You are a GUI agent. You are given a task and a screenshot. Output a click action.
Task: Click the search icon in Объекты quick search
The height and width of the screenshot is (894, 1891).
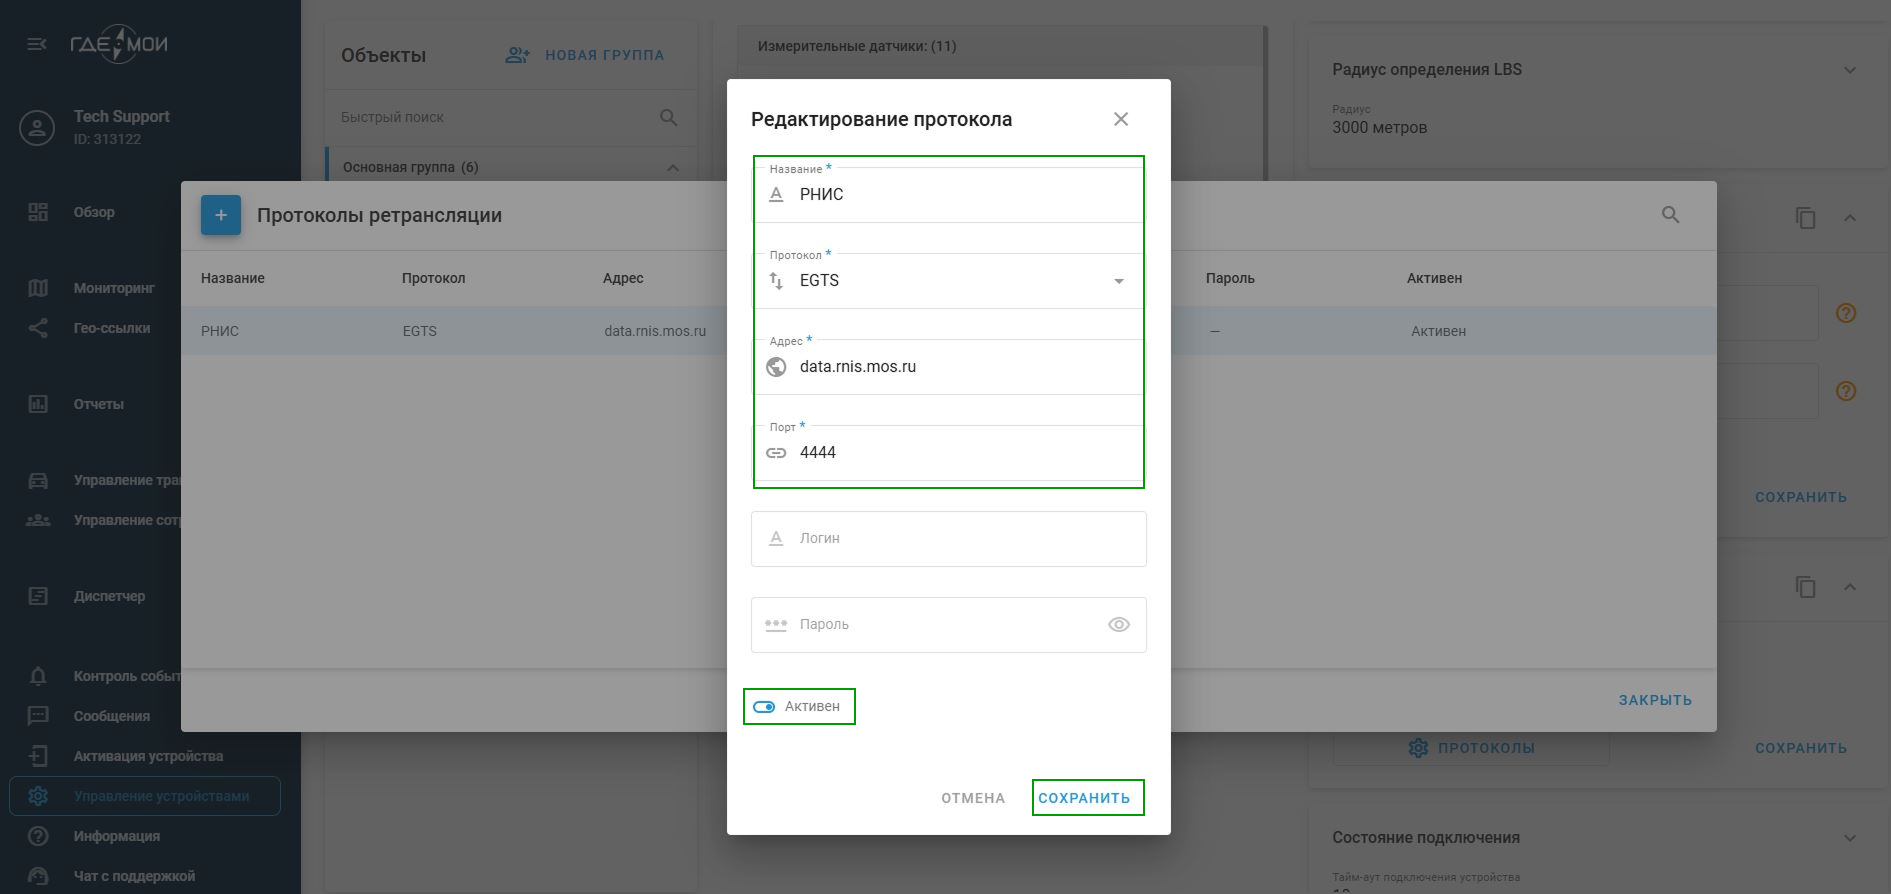click(x=669, y=118)
